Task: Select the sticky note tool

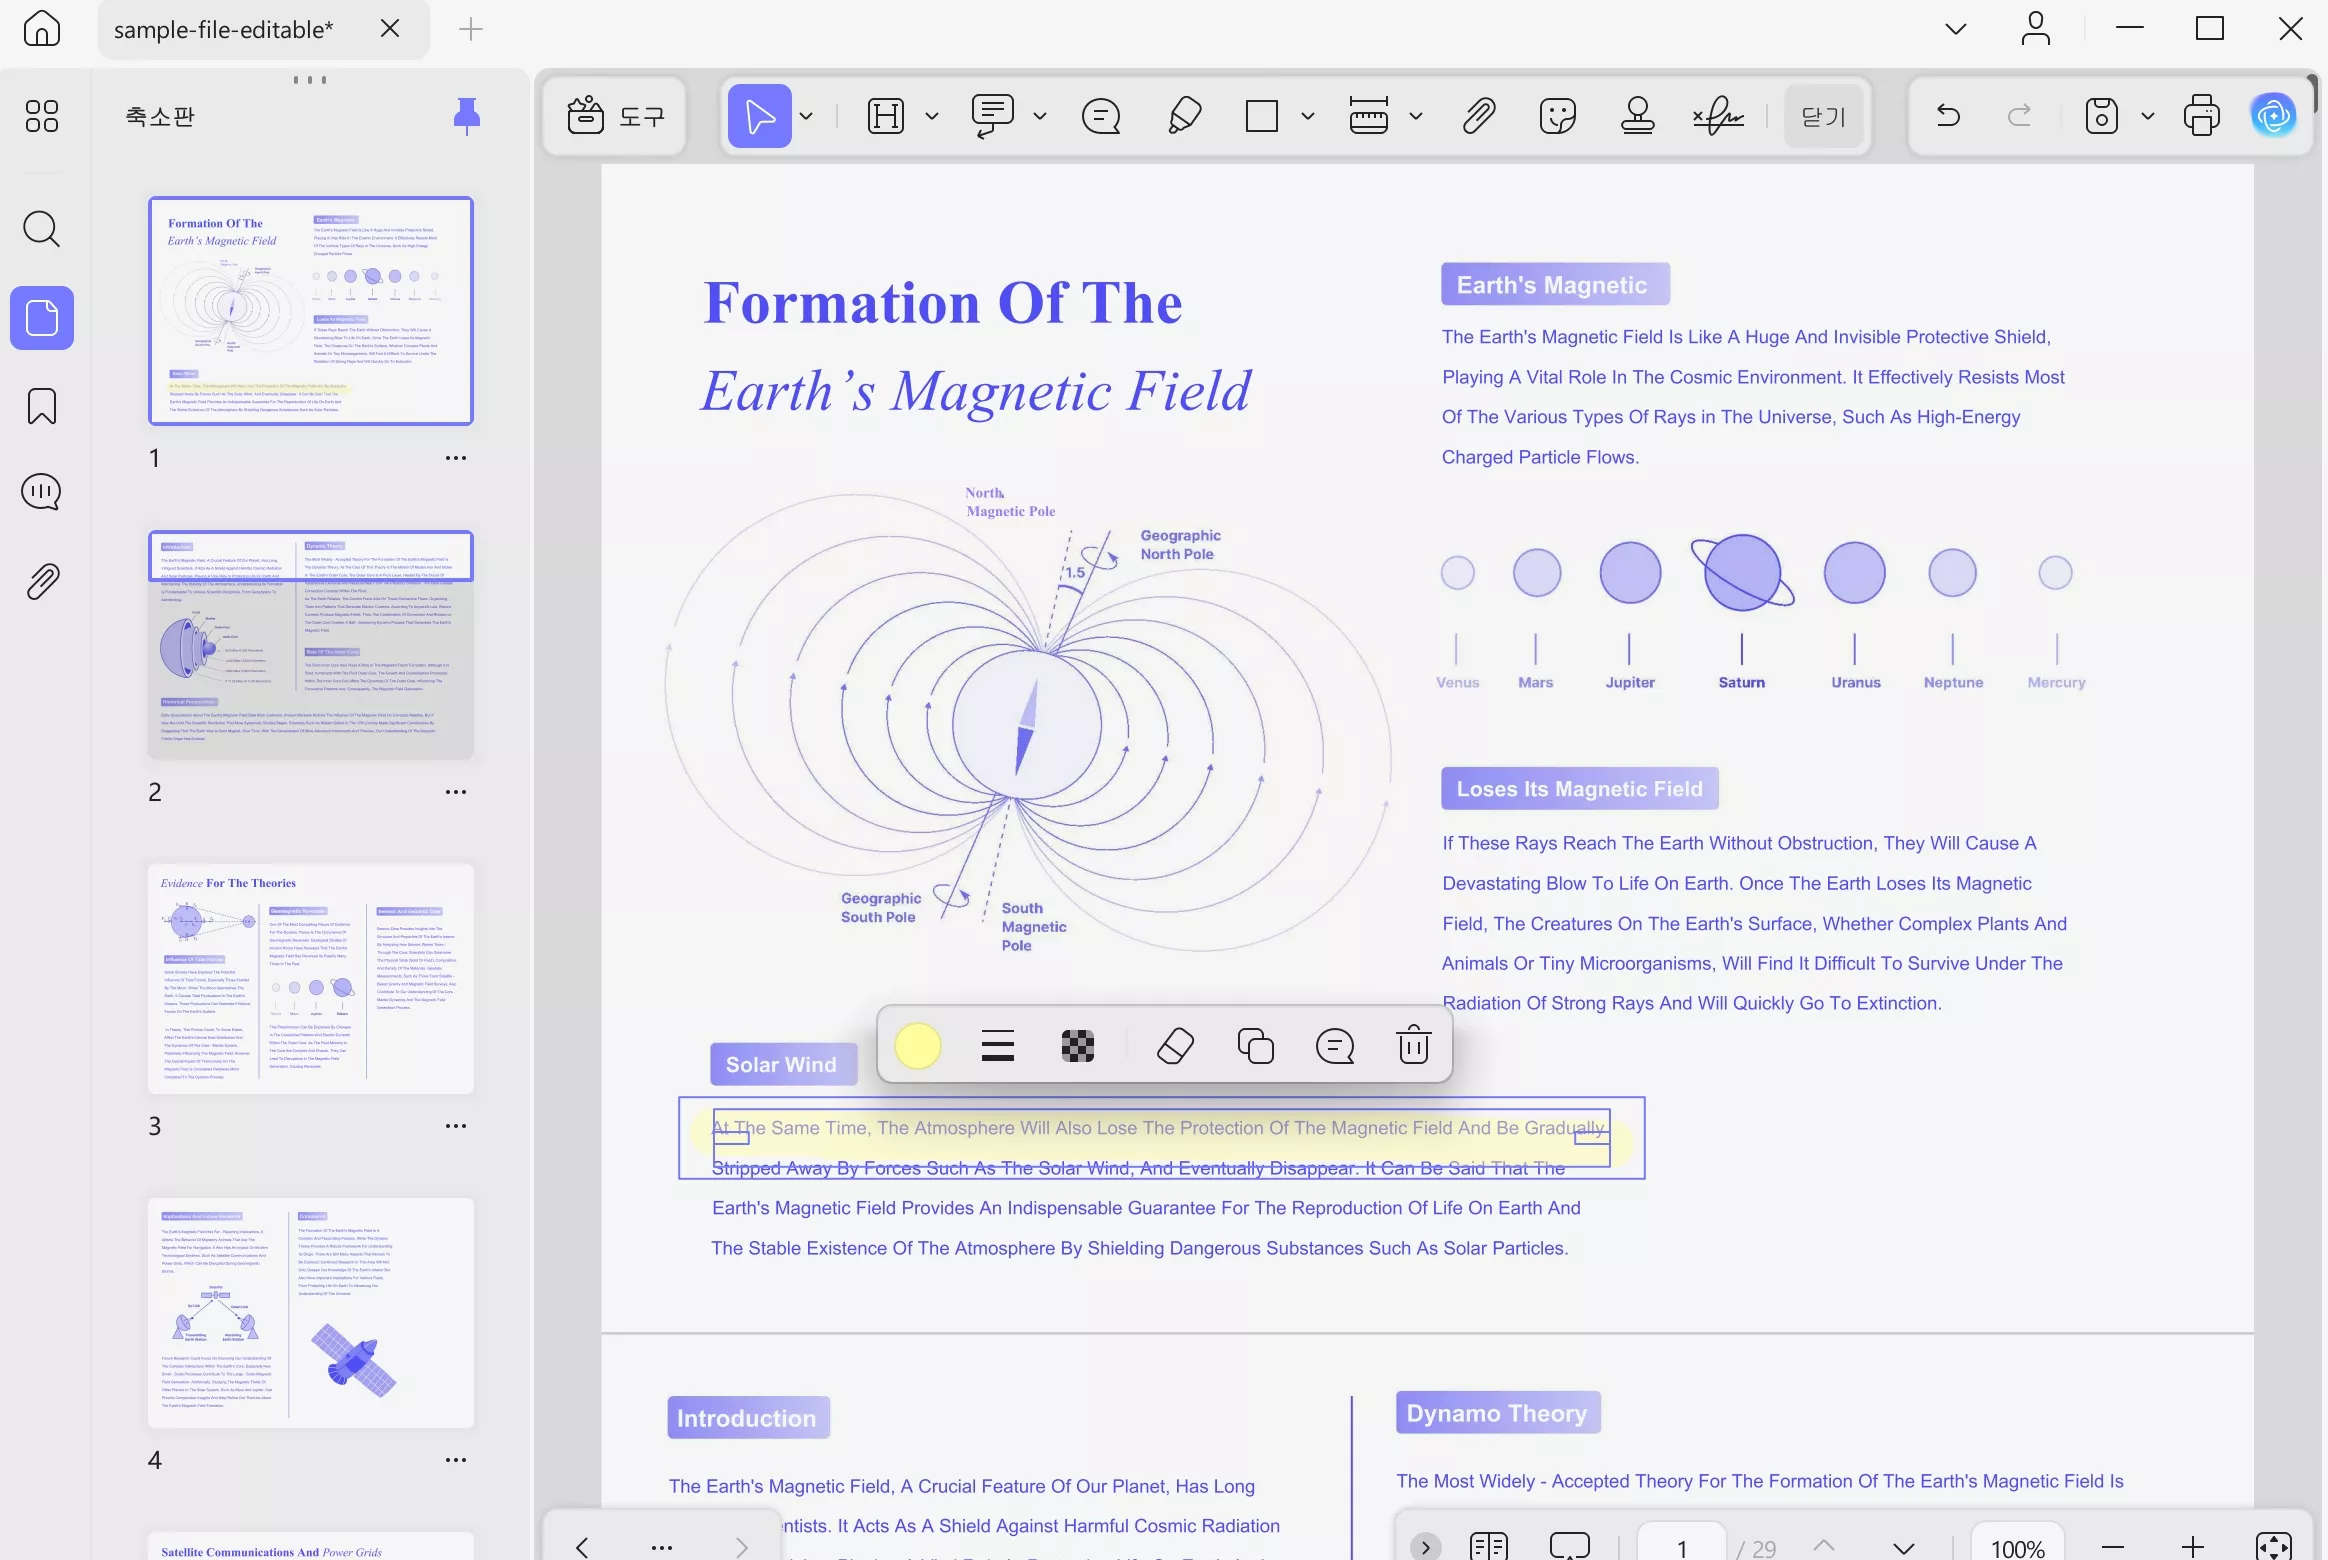Action: (x=1101, y=116)
